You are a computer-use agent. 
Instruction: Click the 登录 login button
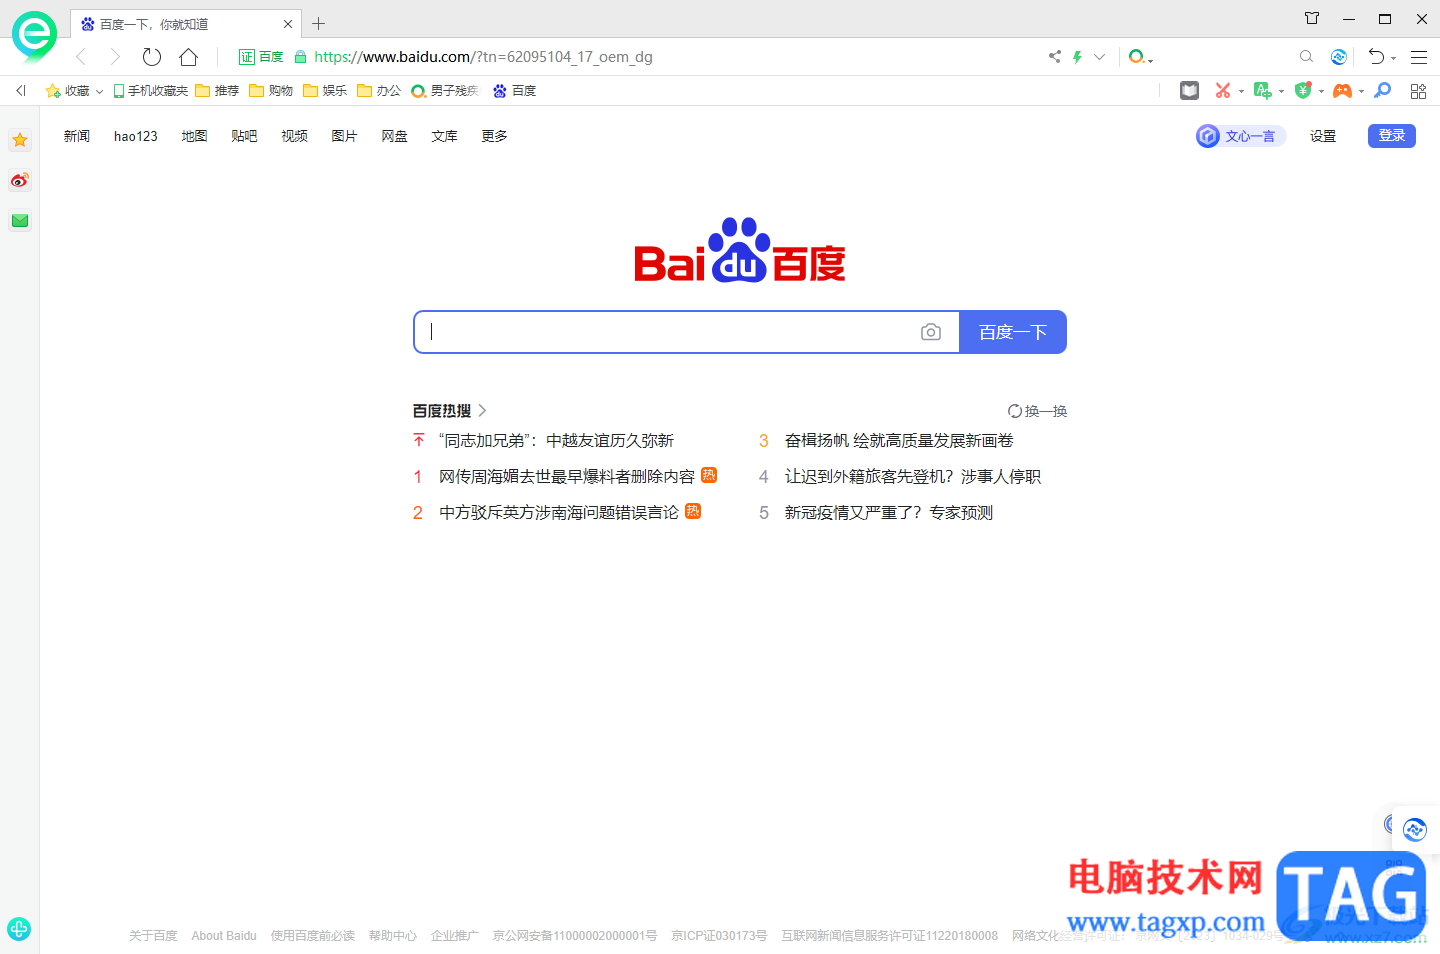pos(1392,136)
